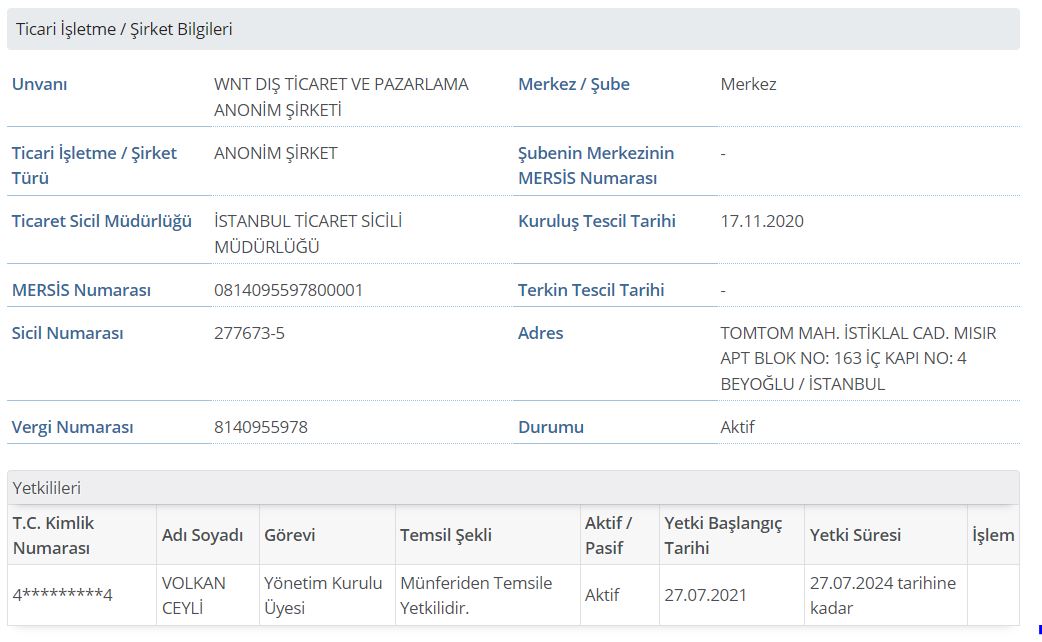Click the tax number value 8140955978

click(x=261, y=427)
